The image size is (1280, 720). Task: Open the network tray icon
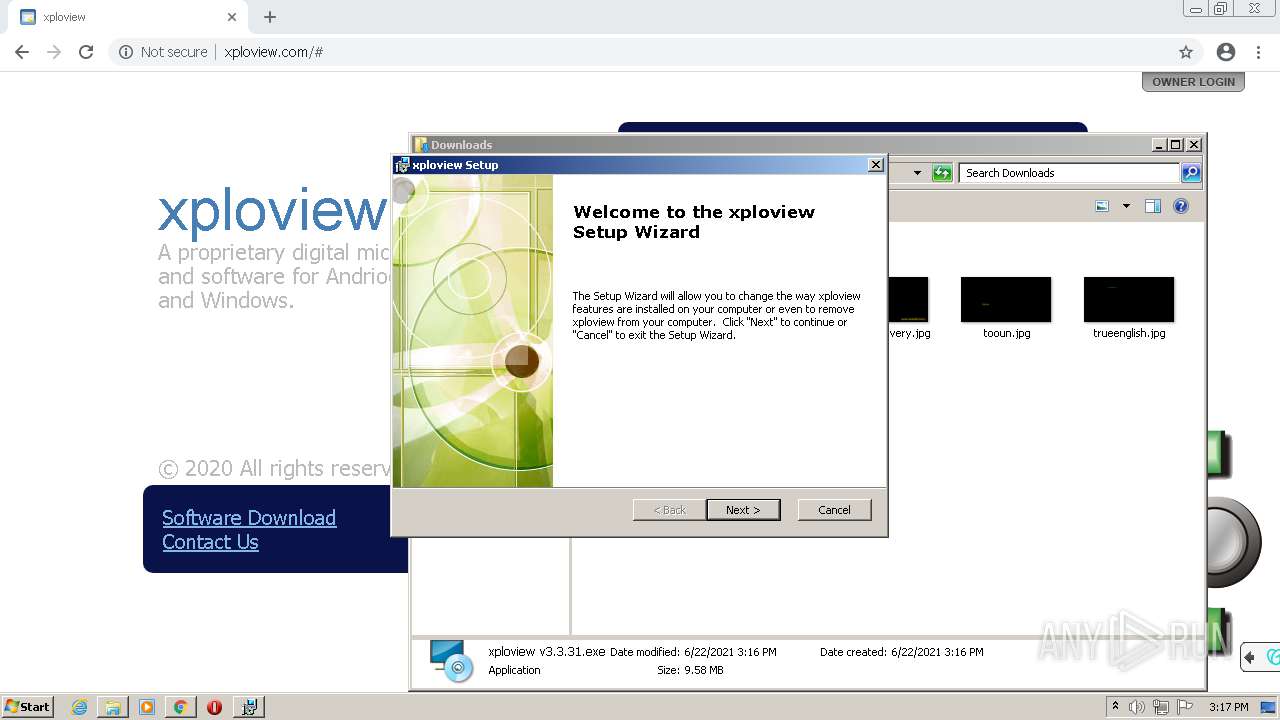(x=1161, y=707)
